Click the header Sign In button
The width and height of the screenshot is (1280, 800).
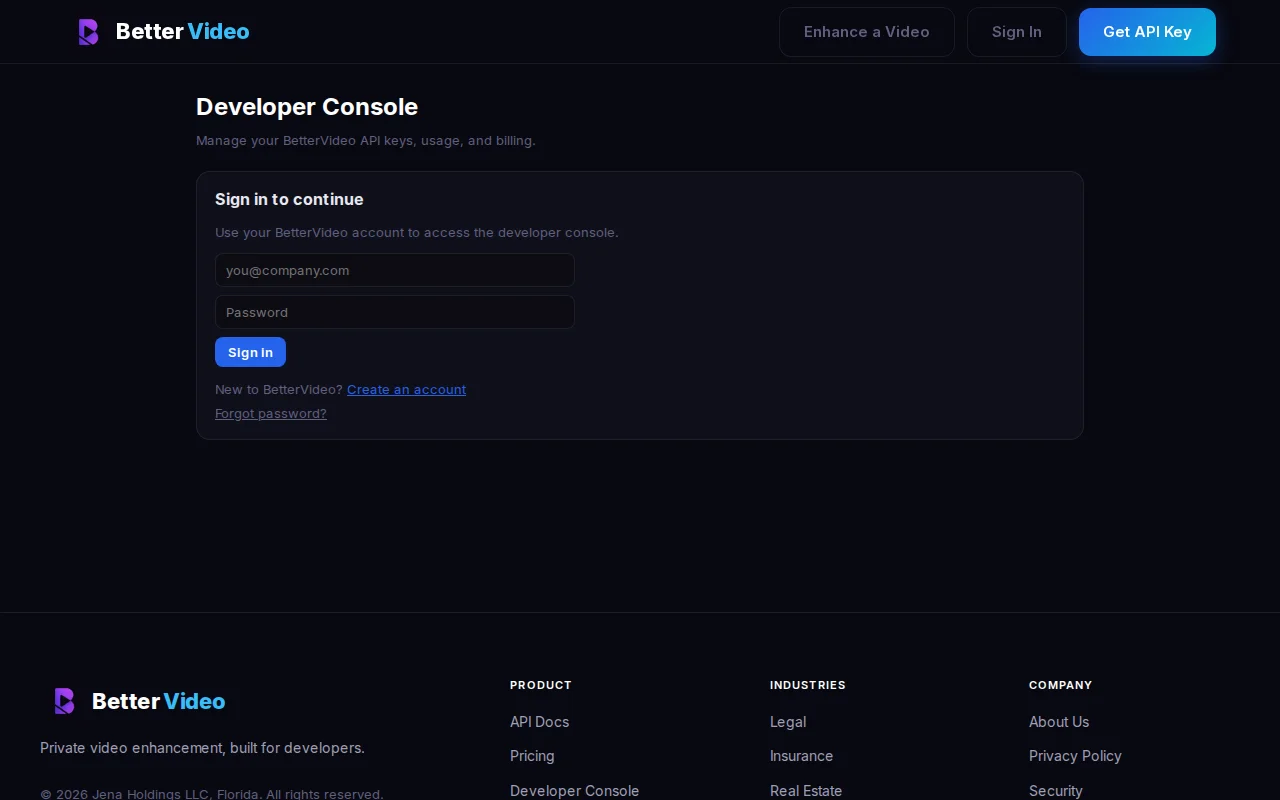[1017, 32]
